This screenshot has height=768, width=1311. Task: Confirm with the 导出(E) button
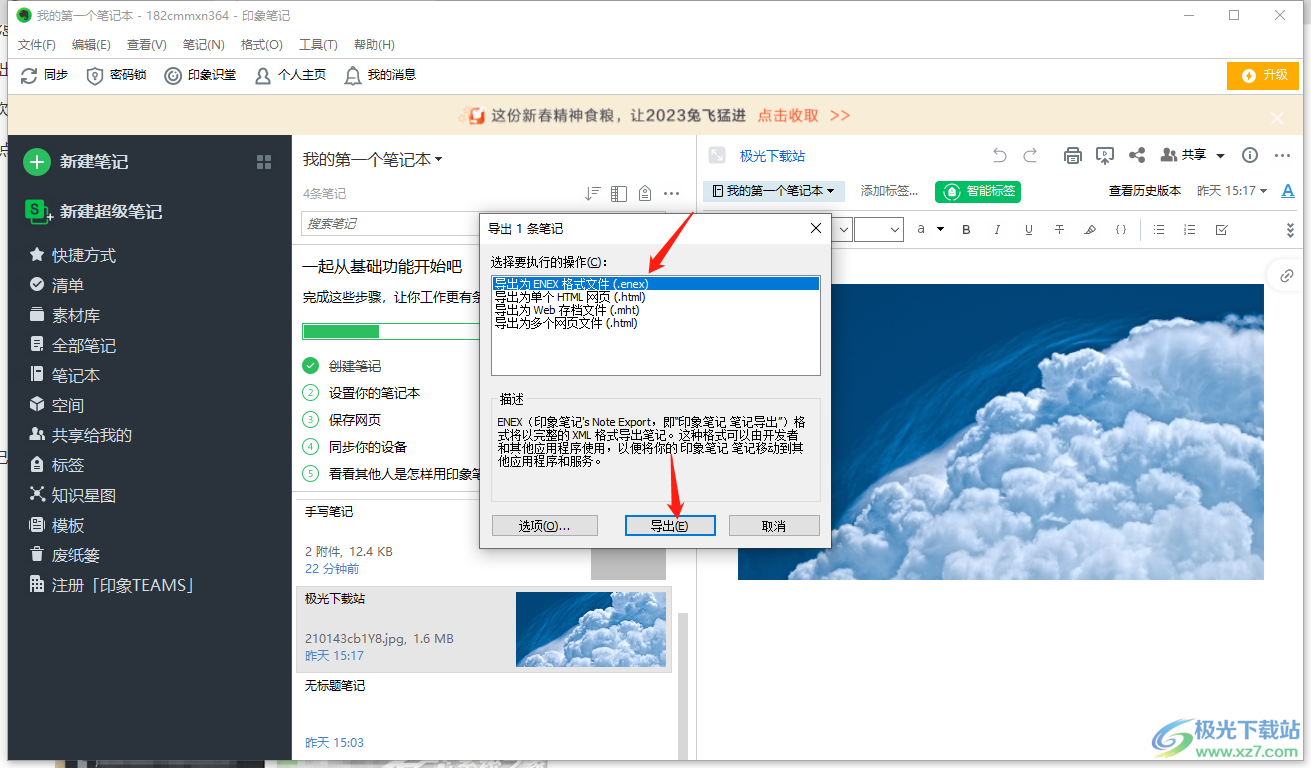(x=670, y=526)
